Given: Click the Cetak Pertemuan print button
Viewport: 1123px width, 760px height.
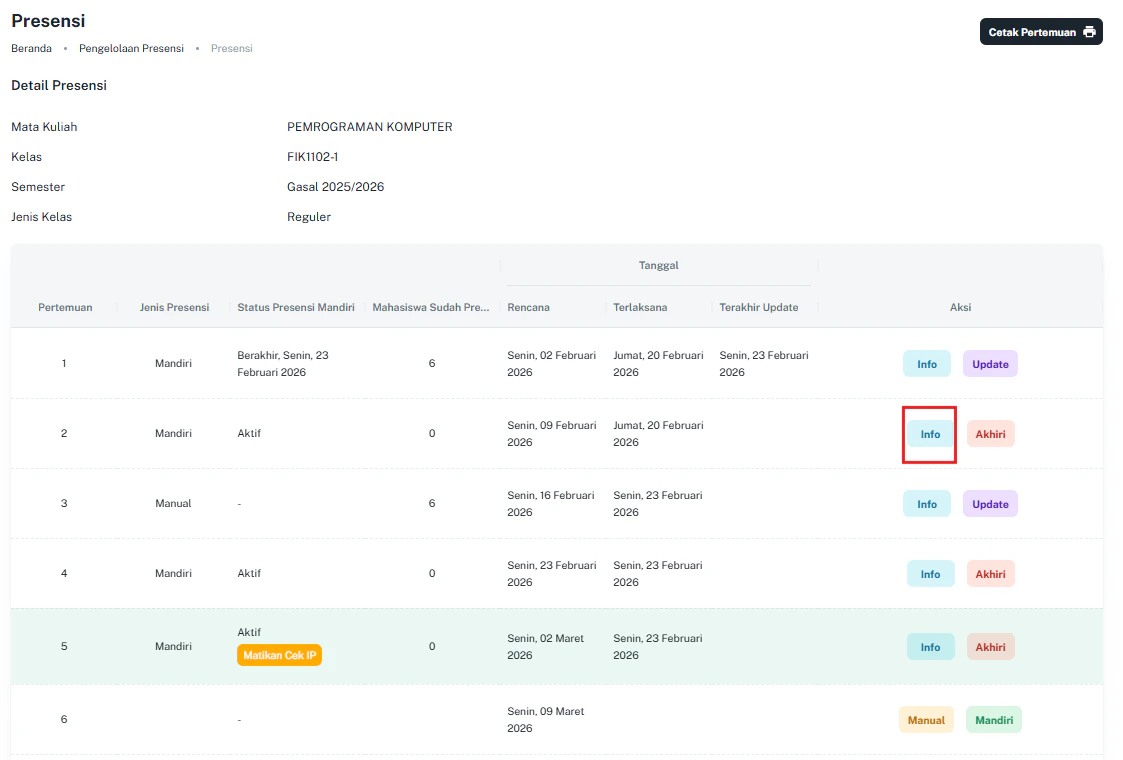Looking at the screenshot, I should 1041,32.
